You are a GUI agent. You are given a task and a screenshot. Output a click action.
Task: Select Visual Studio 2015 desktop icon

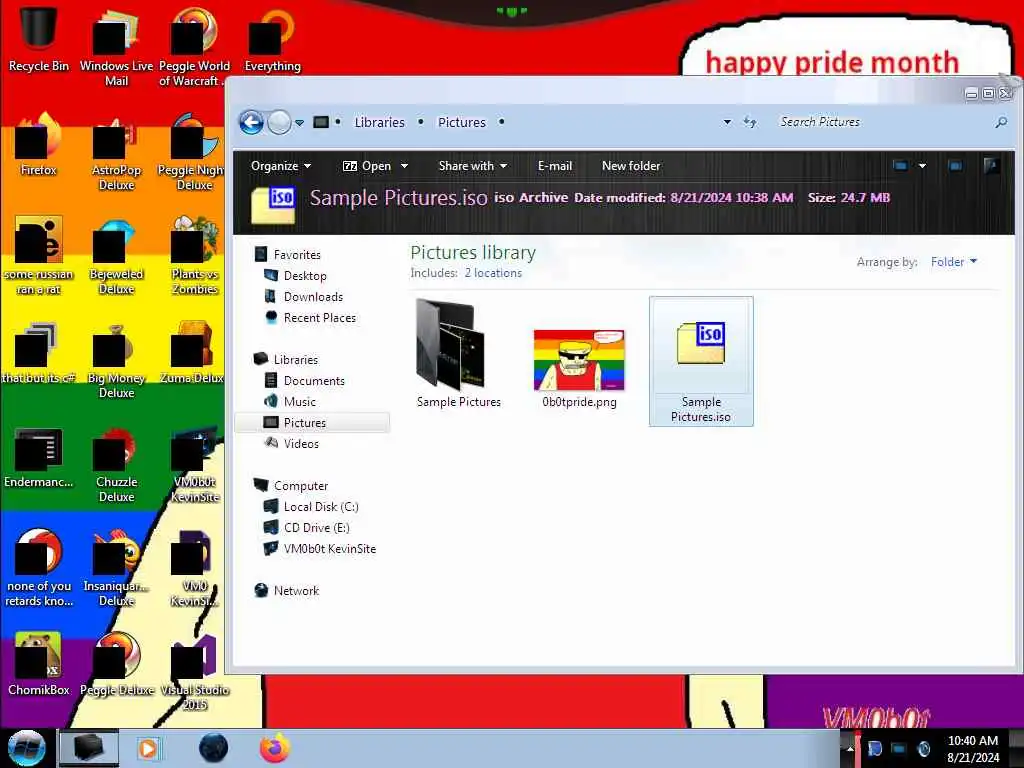coord(194,672)
